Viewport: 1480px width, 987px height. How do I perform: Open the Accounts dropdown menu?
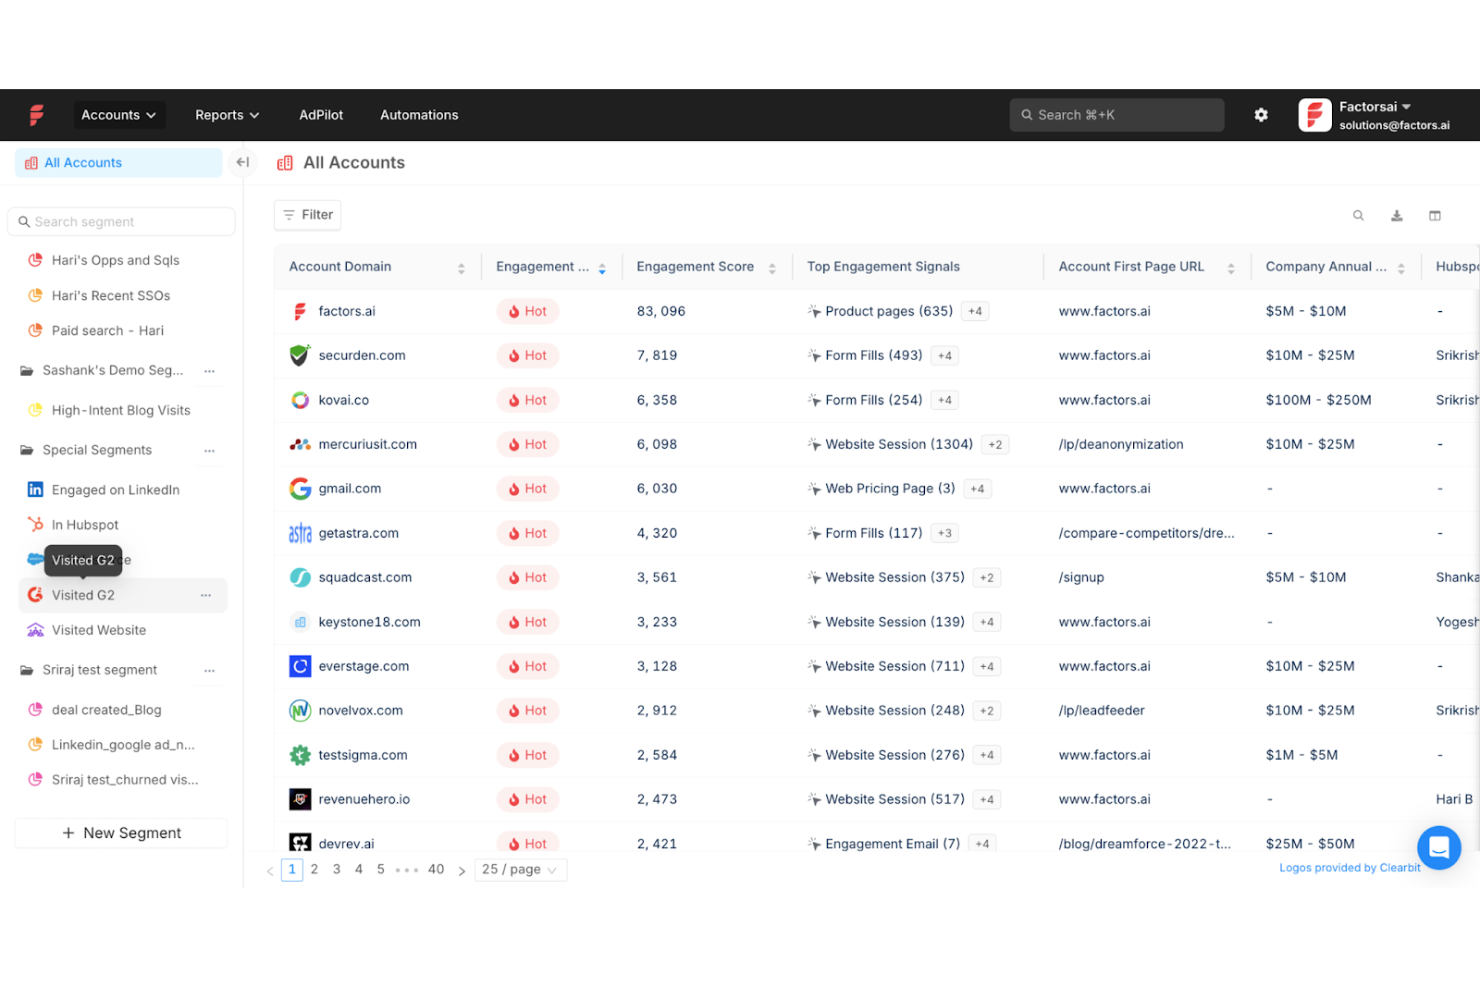(118, 115)
